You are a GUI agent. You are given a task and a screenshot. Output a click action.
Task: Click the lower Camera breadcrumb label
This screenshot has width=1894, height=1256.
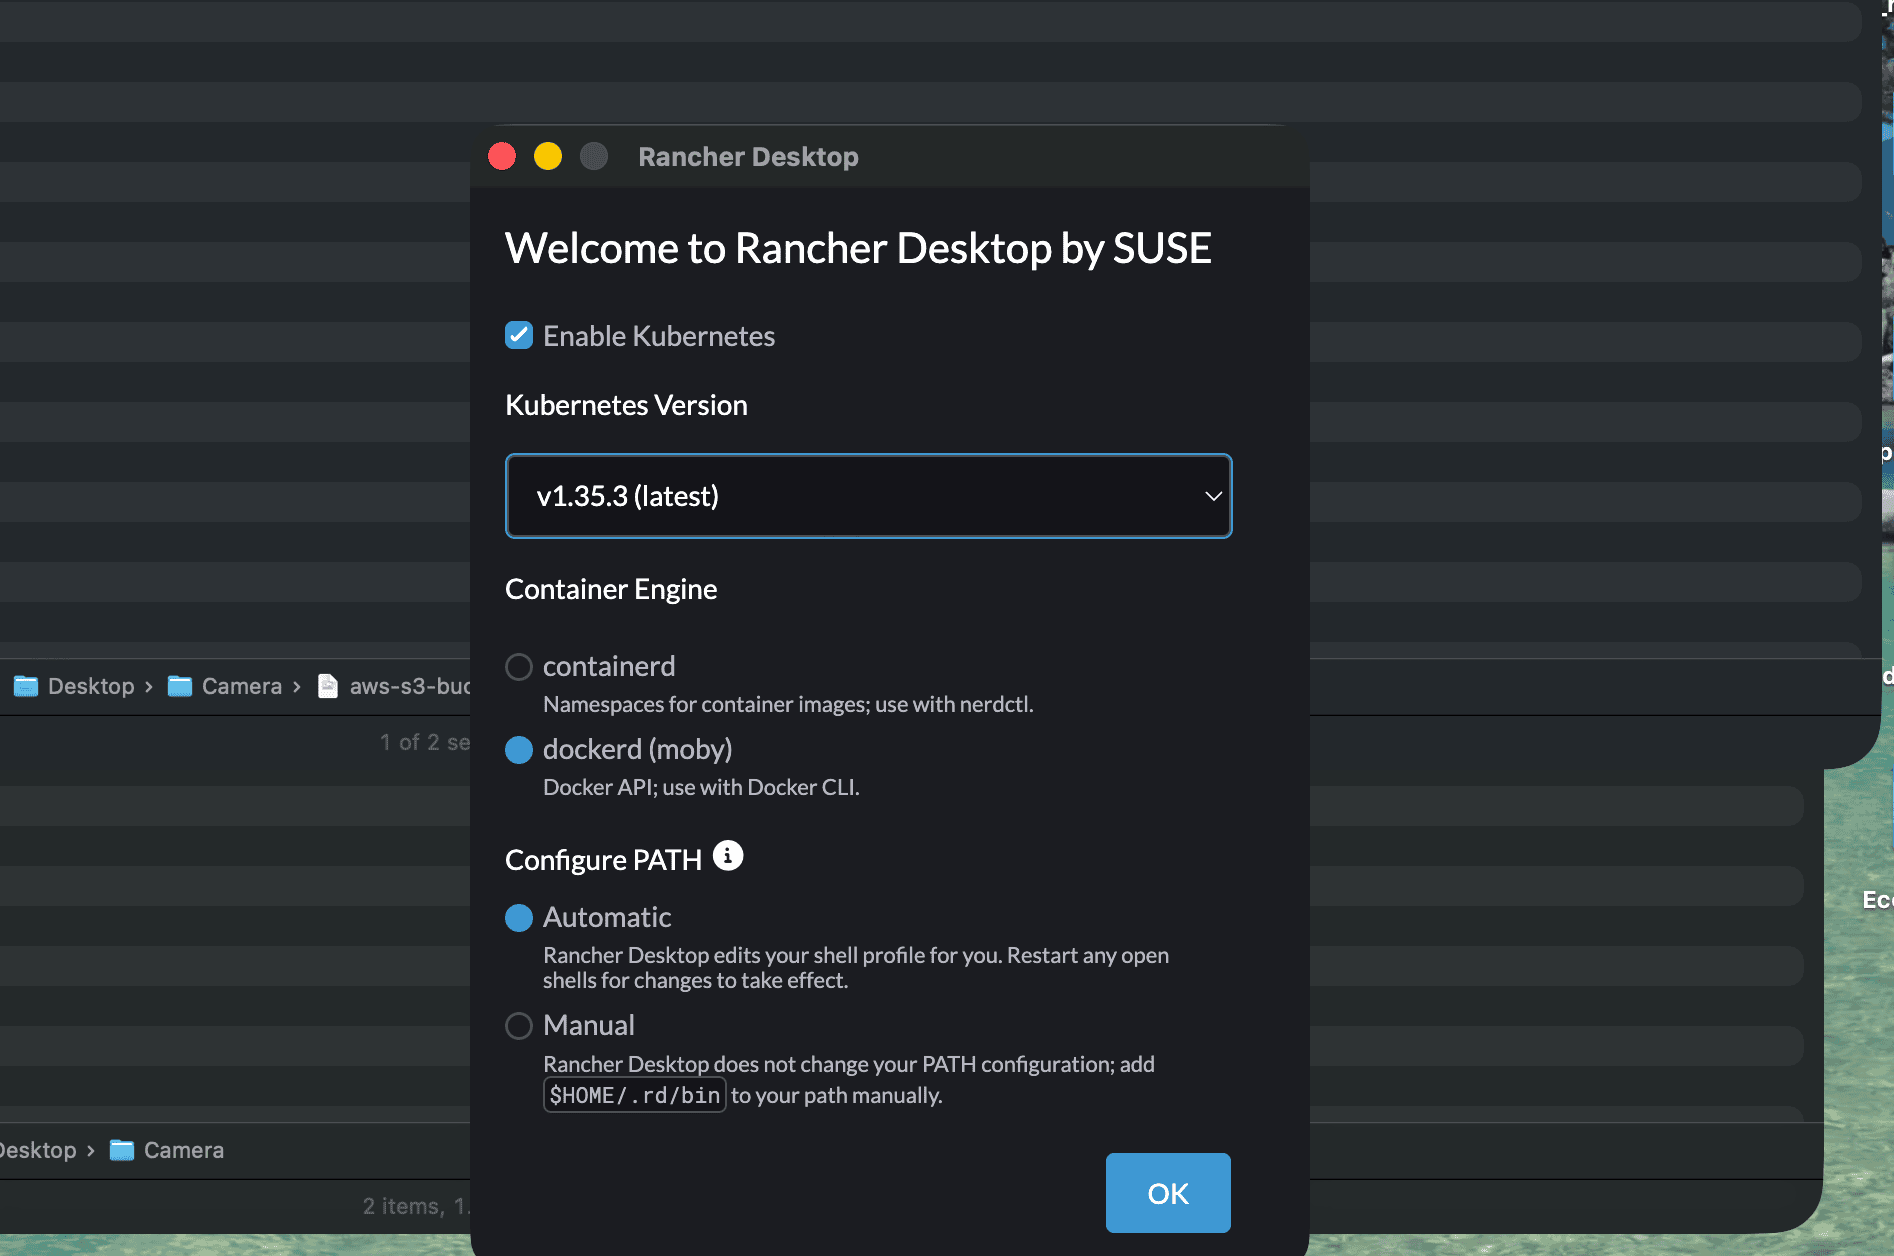(x=184, y=1149)
